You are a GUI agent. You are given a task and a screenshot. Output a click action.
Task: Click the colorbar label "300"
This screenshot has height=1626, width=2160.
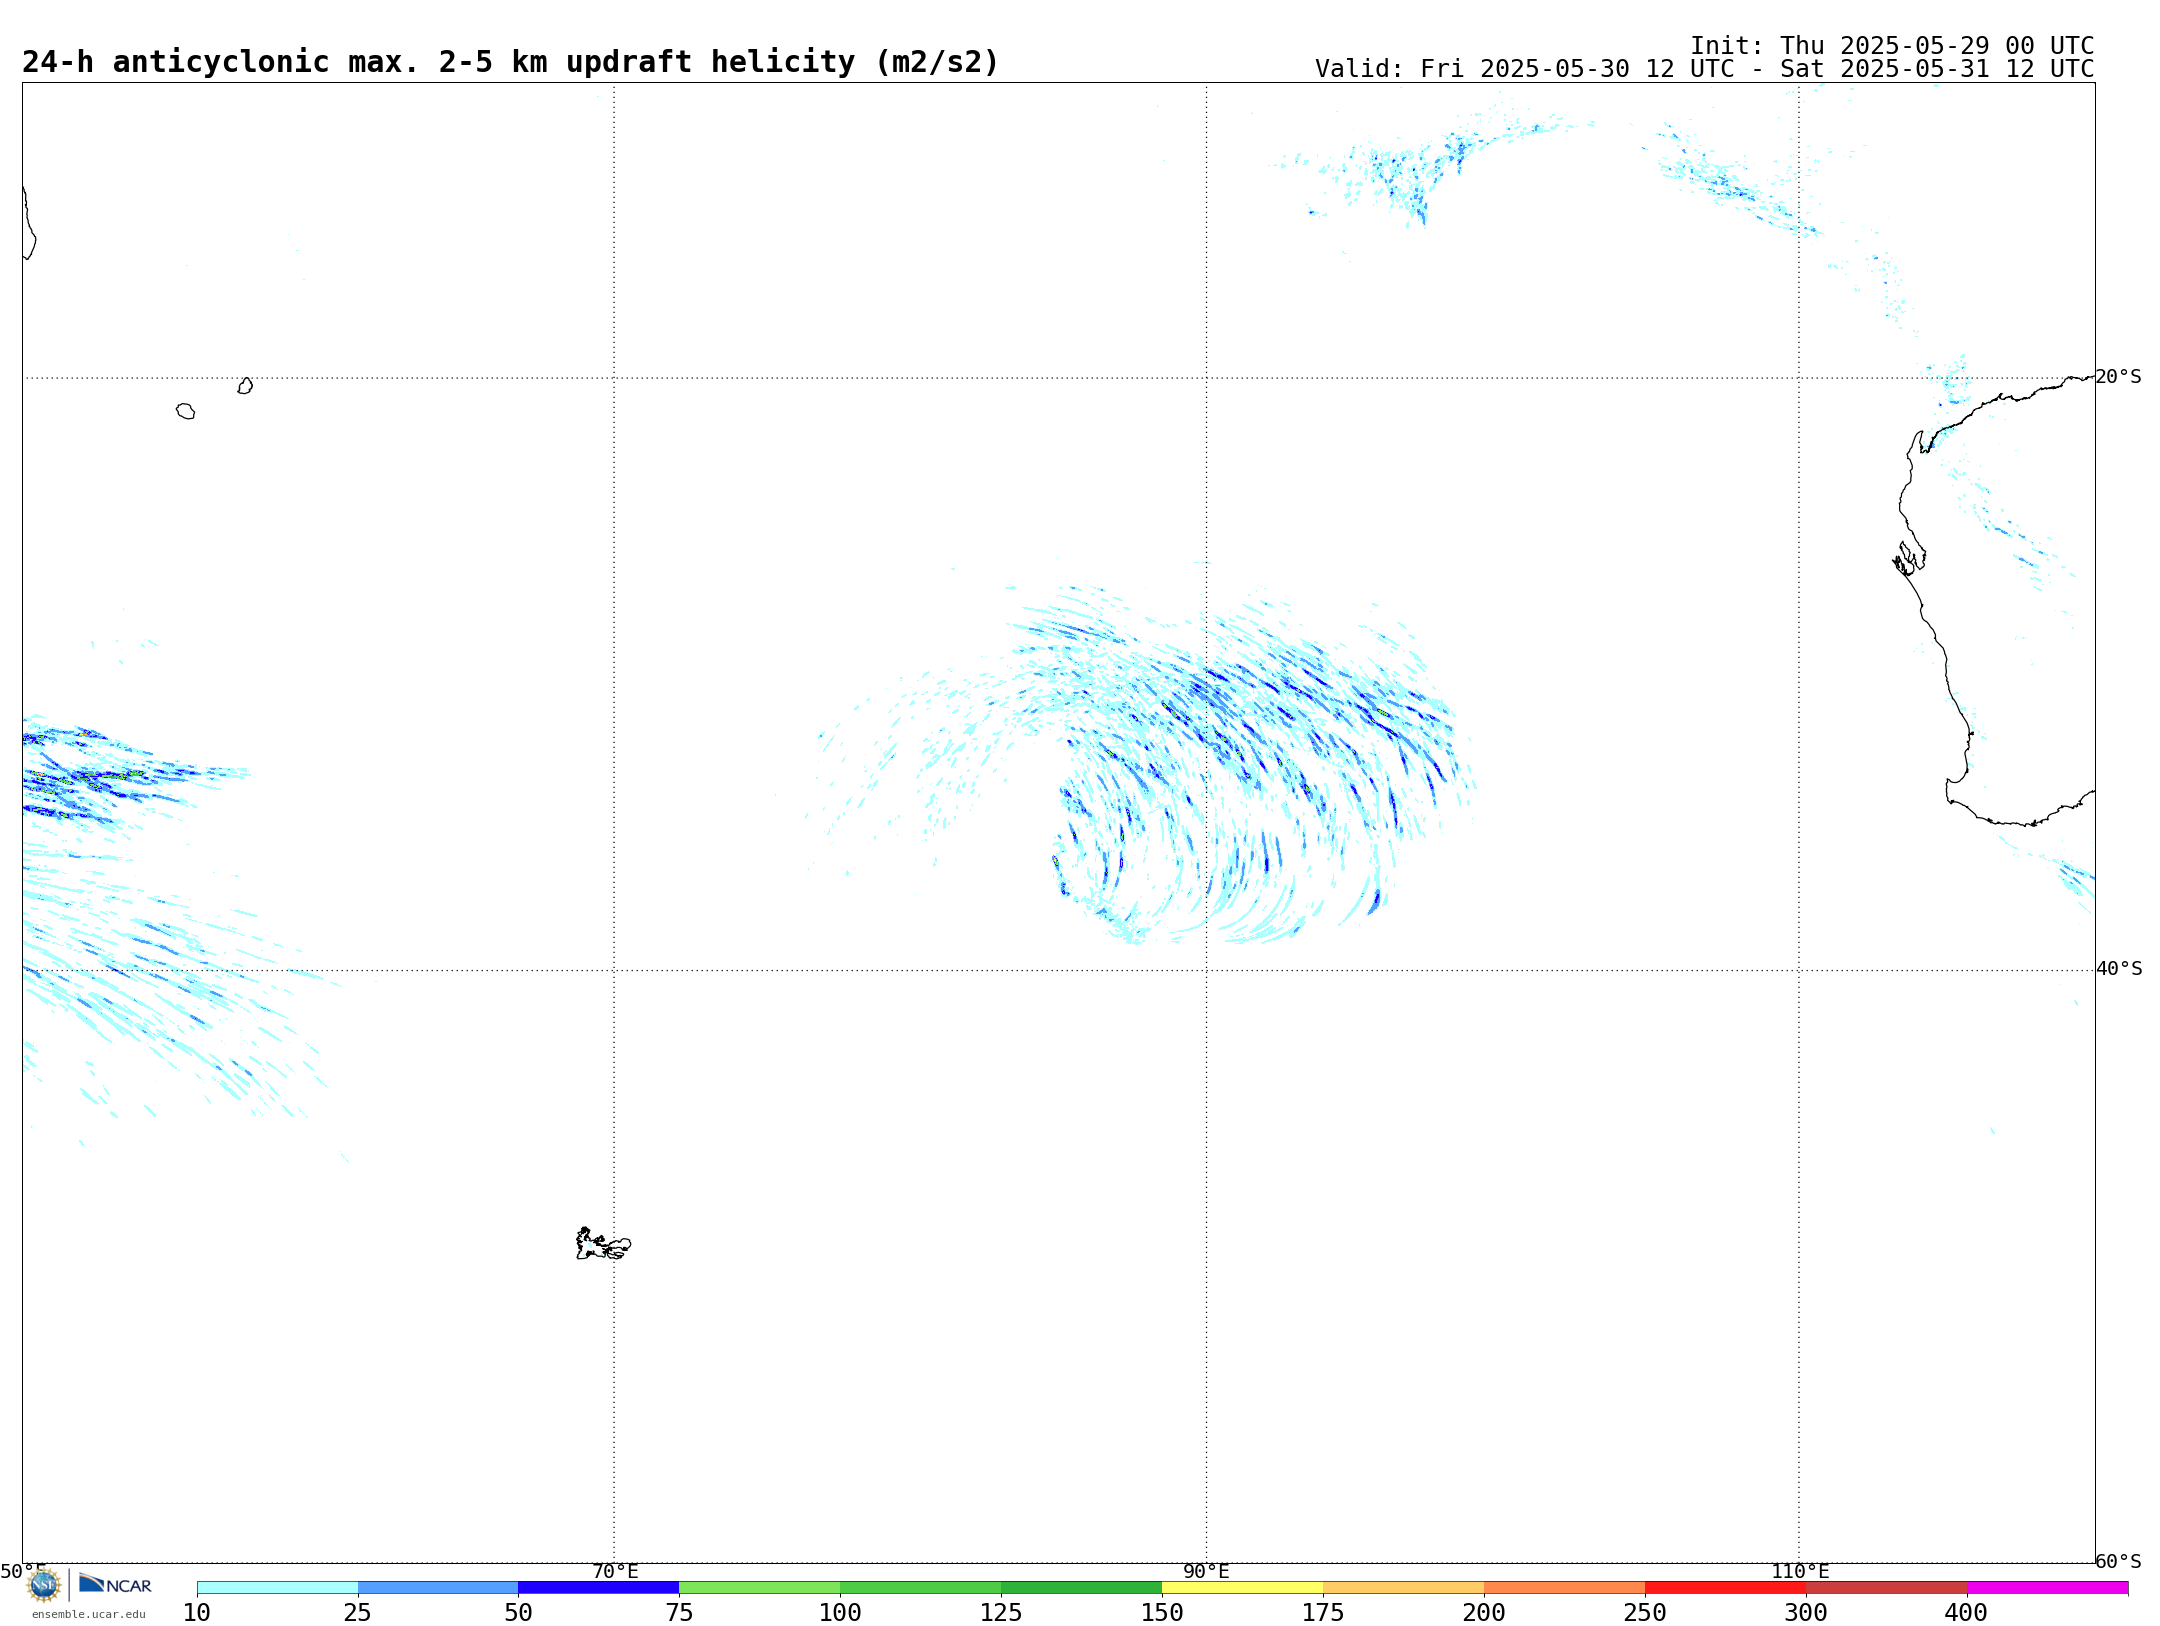(x=1806, y=1613)
